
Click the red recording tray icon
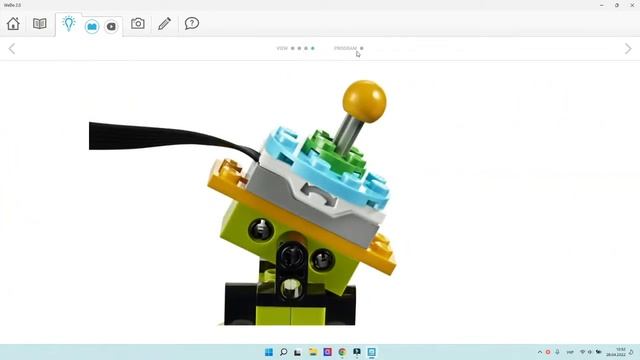click(548, 352)
